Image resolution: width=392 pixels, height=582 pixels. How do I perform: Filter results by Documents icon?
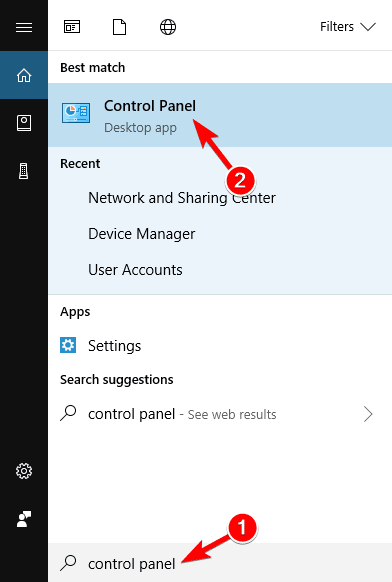click(x=120, y=27)
